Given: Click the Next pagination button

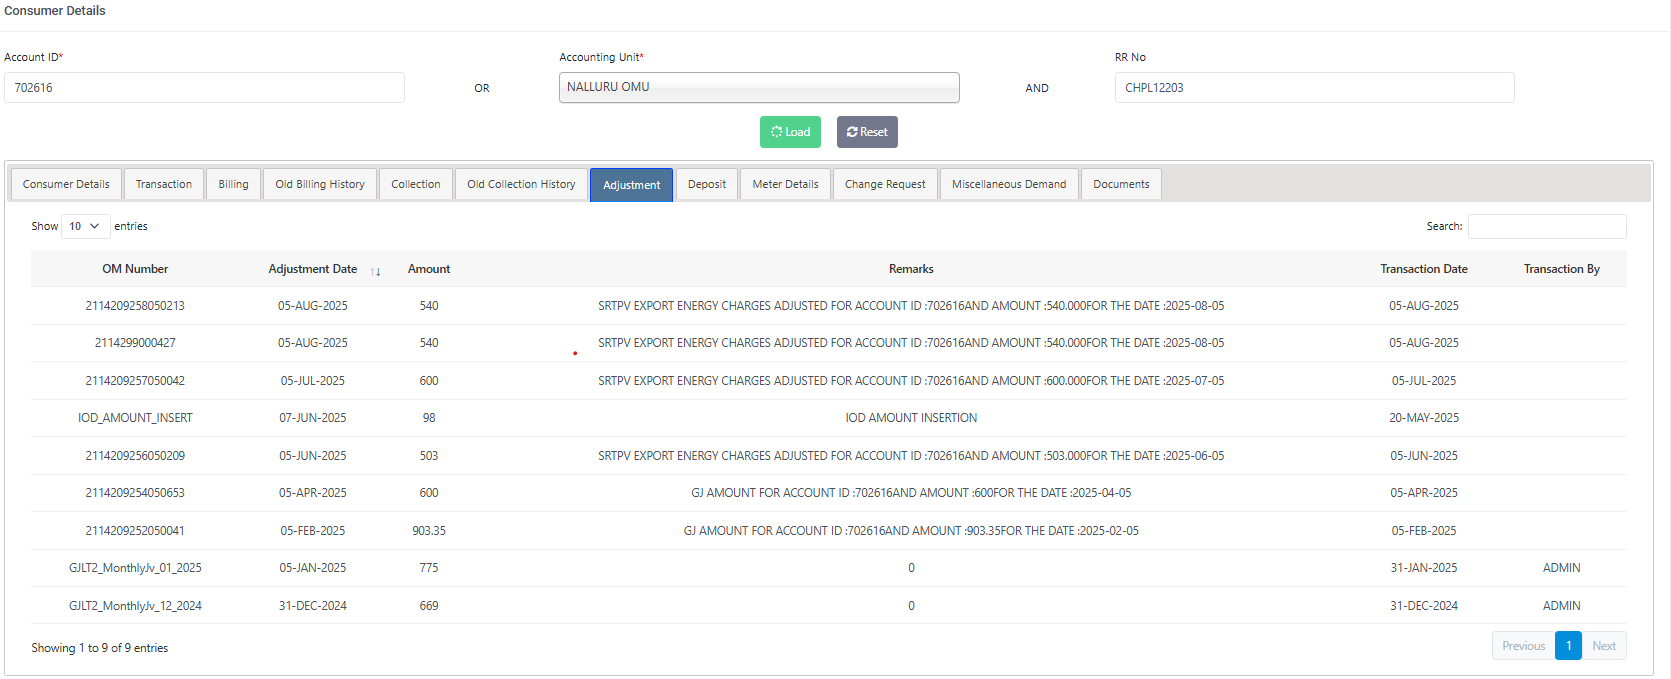Looking at the screenshot, I should pos(1604,646).
